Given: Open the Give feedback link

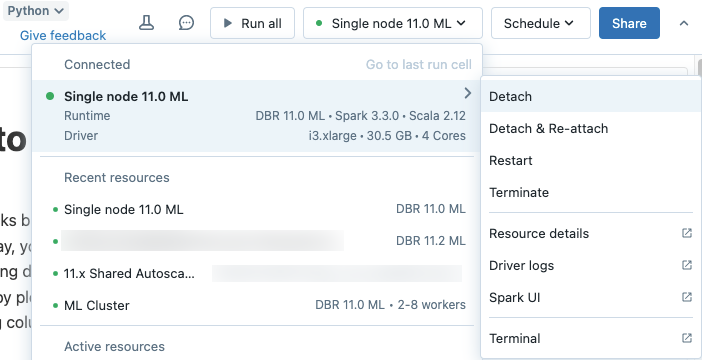Looking at the screenshot, I should [x=63, y=35].
